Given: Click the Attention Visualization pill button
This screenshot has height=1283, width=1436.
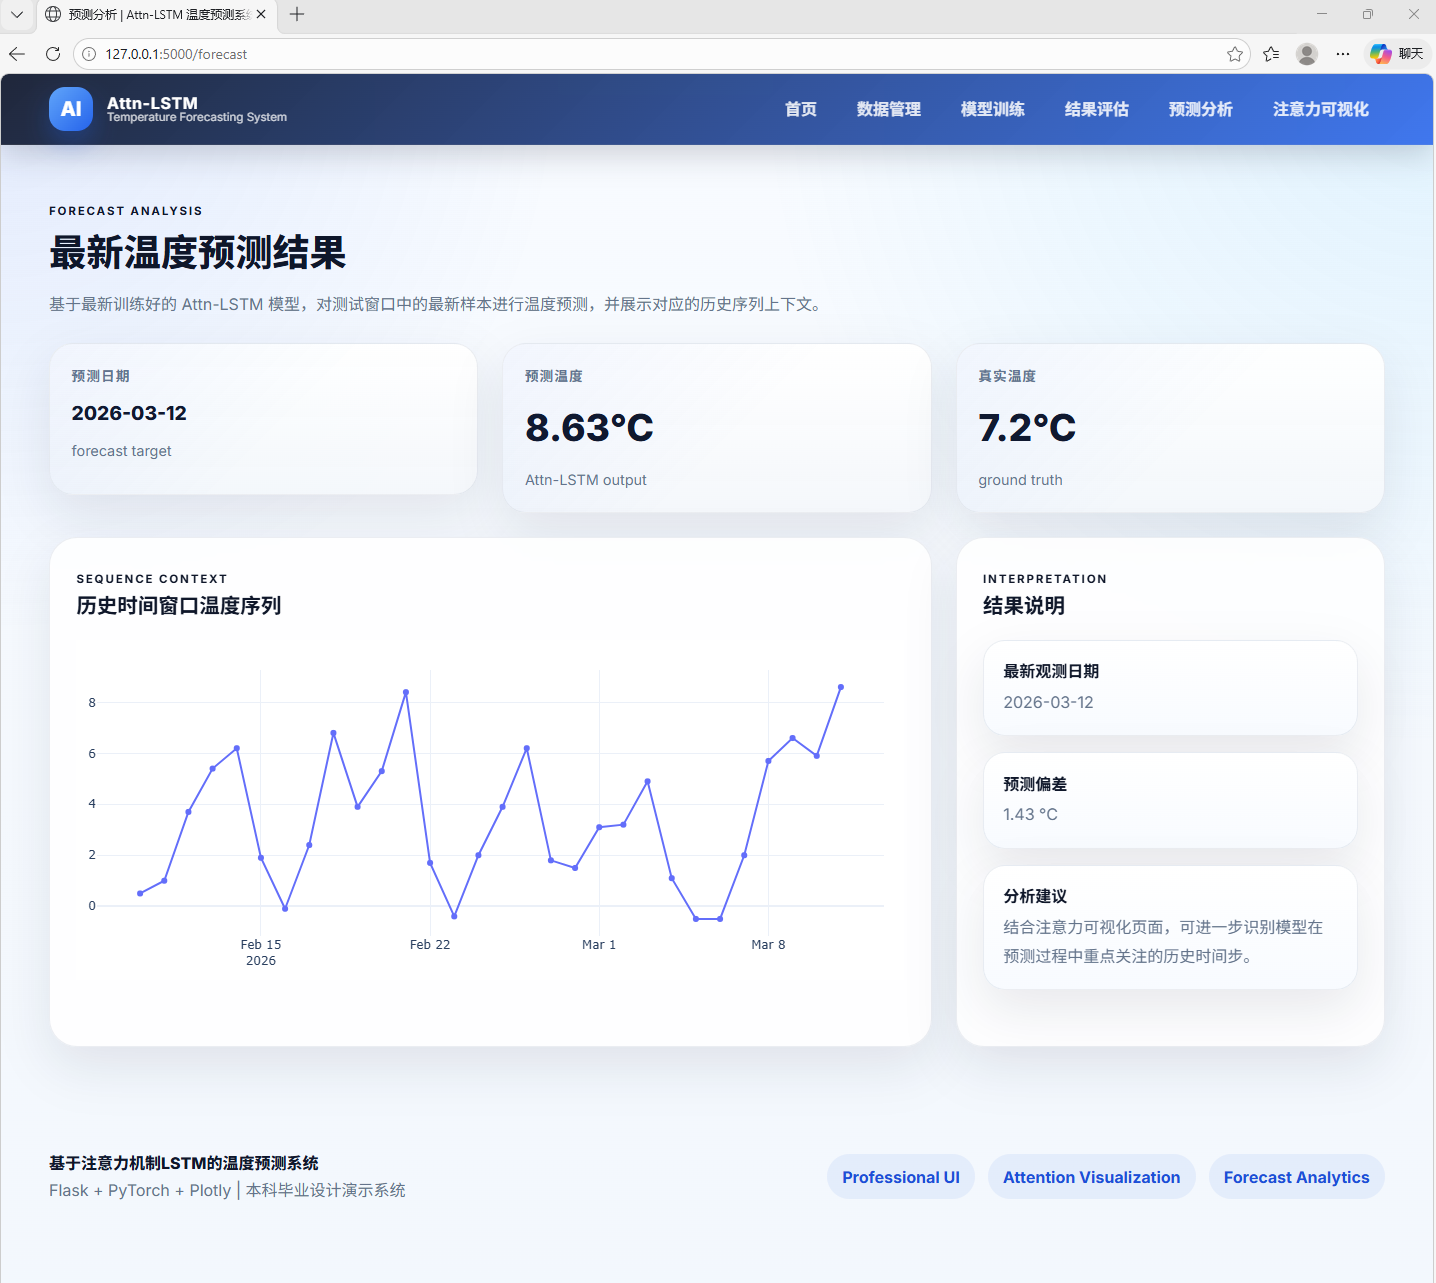Looking at the screenshot, I should click(1091, 1177).
